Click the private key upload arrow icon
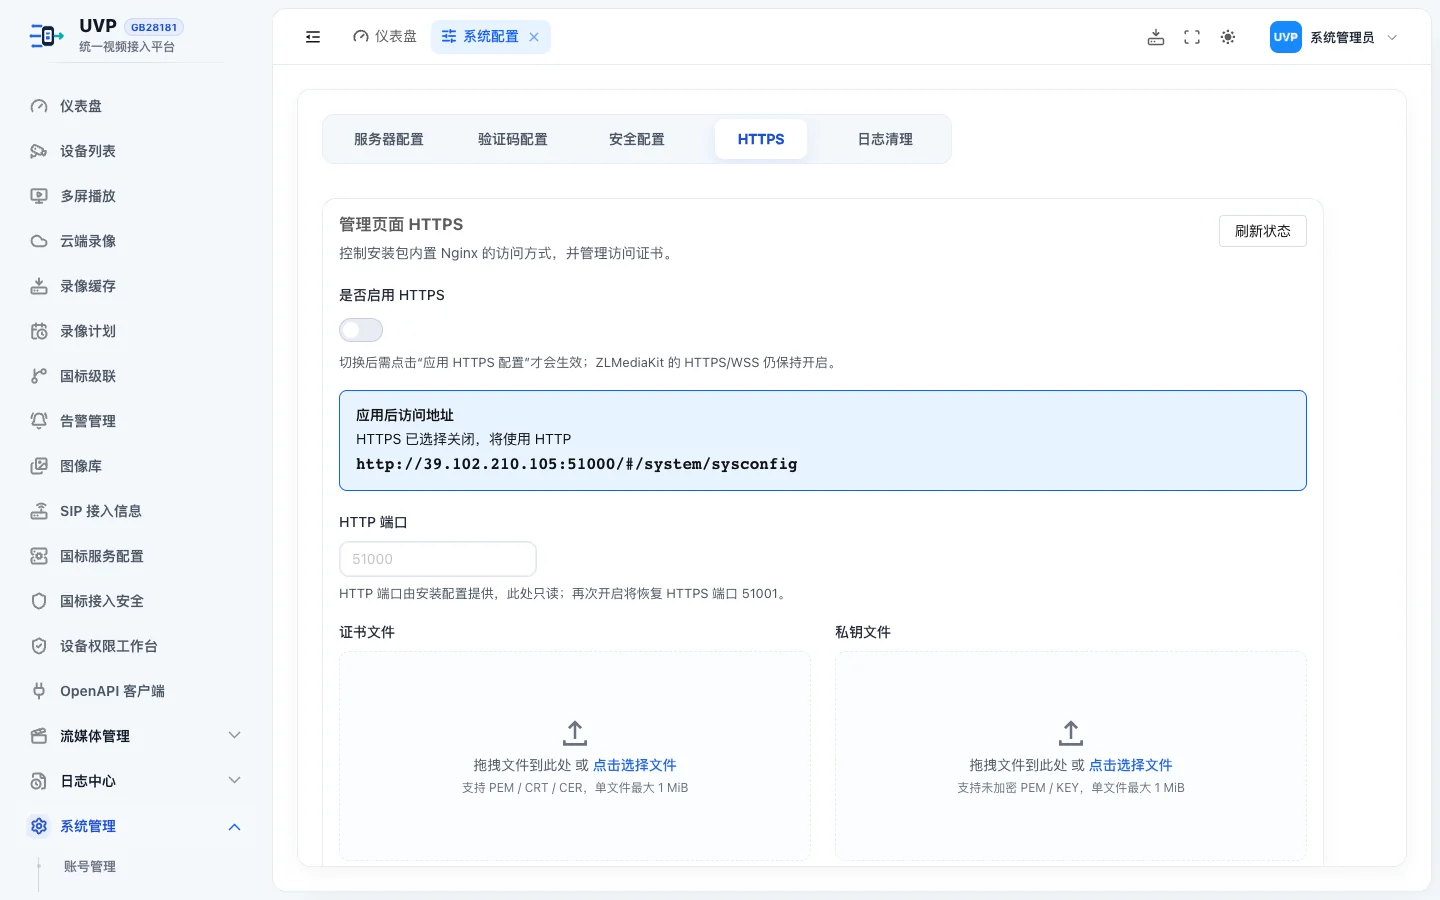 pos(1071,733)
